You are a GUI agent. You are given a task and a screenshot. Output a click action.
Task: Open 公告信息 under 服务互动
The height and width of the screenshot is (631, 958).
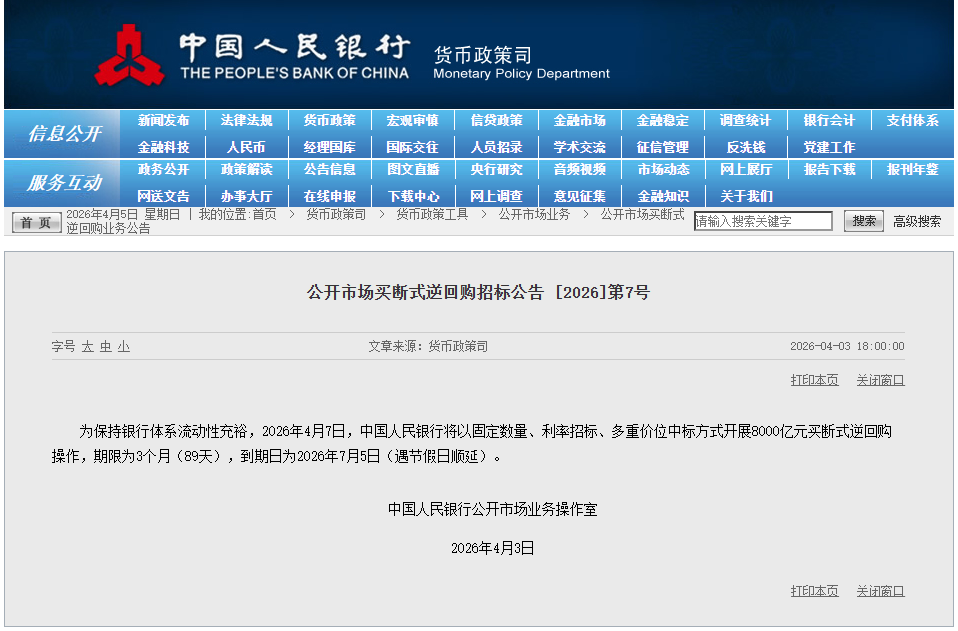tap(329, 170)
